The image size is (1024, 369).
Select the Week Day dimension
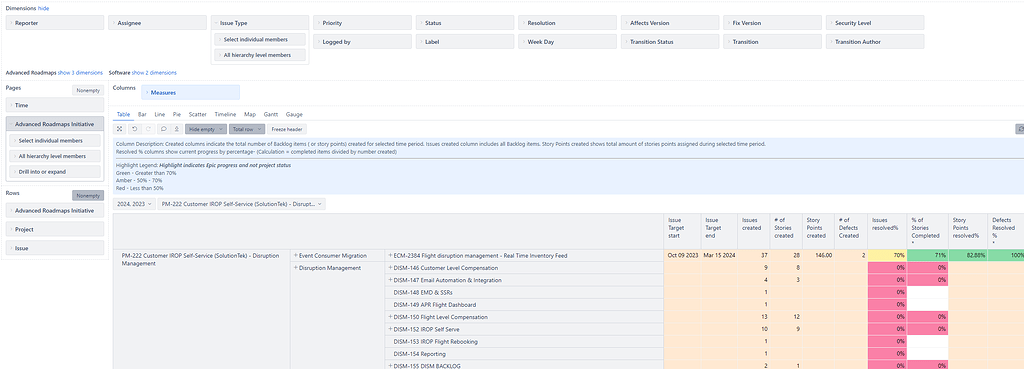point(568,41)
